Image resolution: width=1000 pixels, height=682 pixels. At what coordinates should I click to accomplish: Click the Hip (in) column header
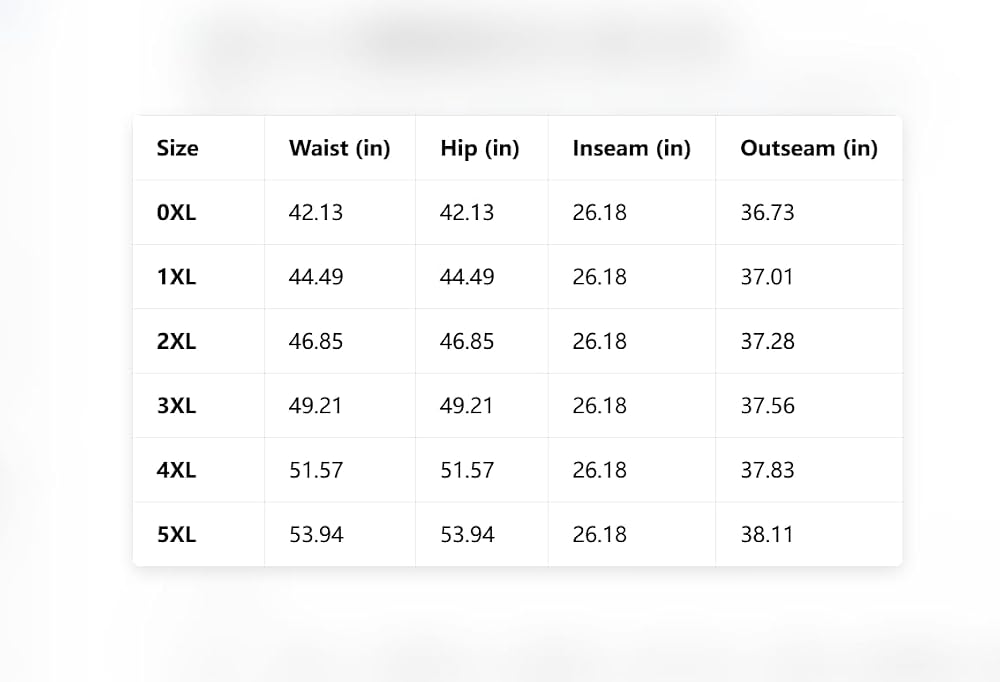480,148
